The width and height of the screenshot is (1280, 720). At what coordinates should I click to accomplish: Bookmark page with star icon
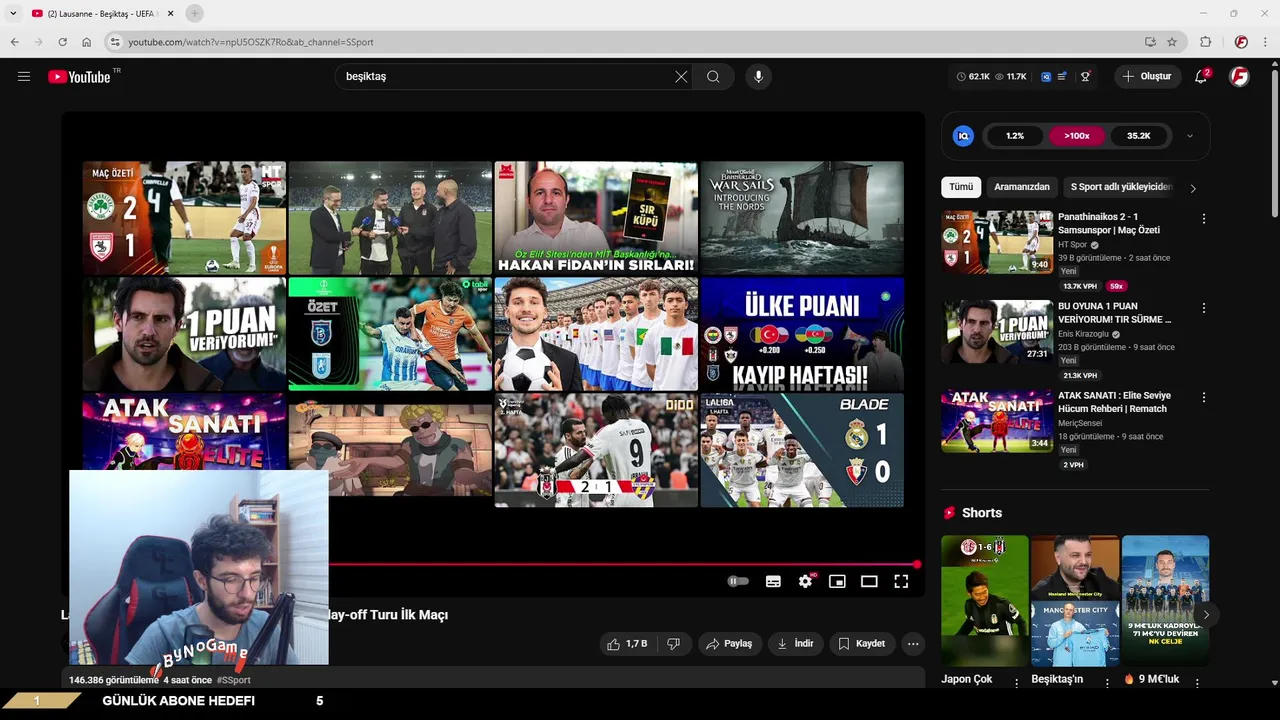point(1172,42)
